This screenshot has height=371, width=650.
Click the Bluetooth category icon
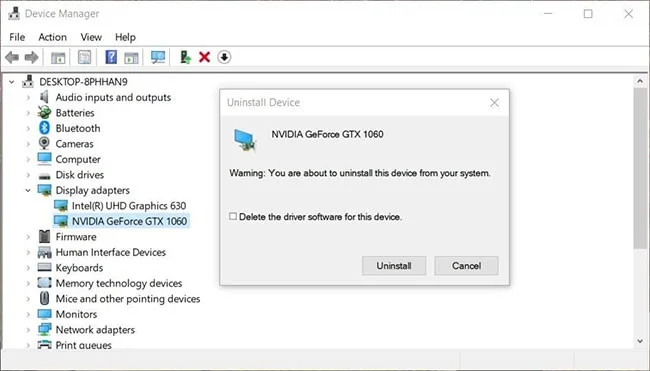point(44,128)
